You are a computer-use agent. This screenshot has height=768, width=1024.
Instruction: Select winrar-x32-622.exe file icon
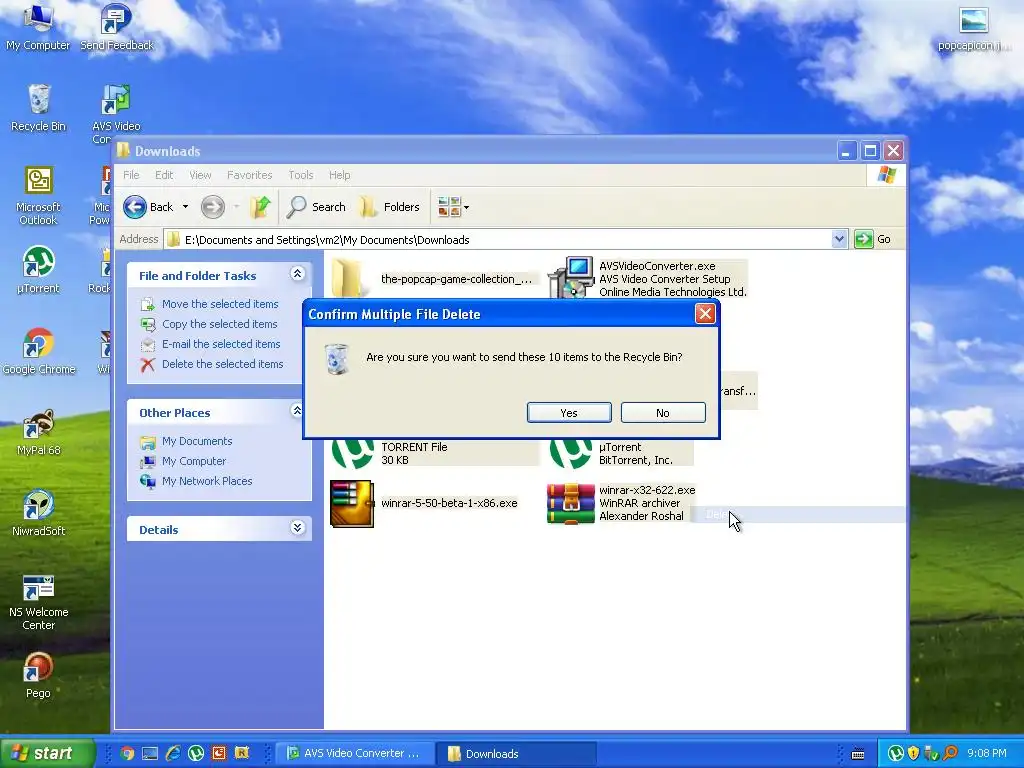click(x=571, y=503)
